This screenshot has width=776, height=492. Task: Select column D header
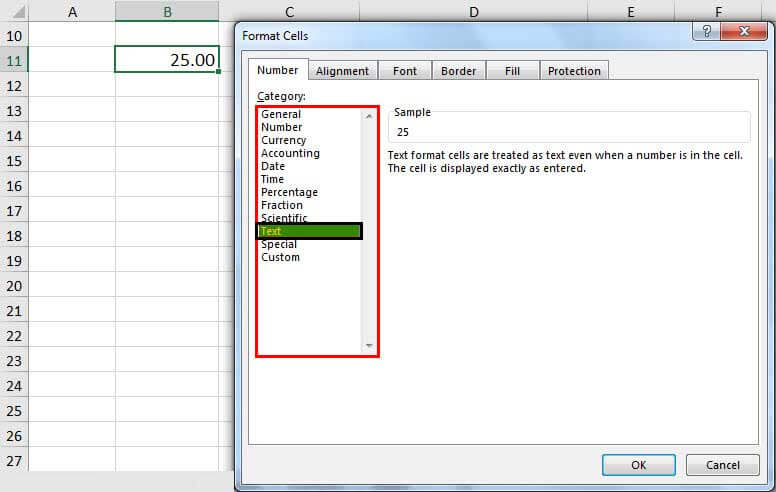(474, 11)
